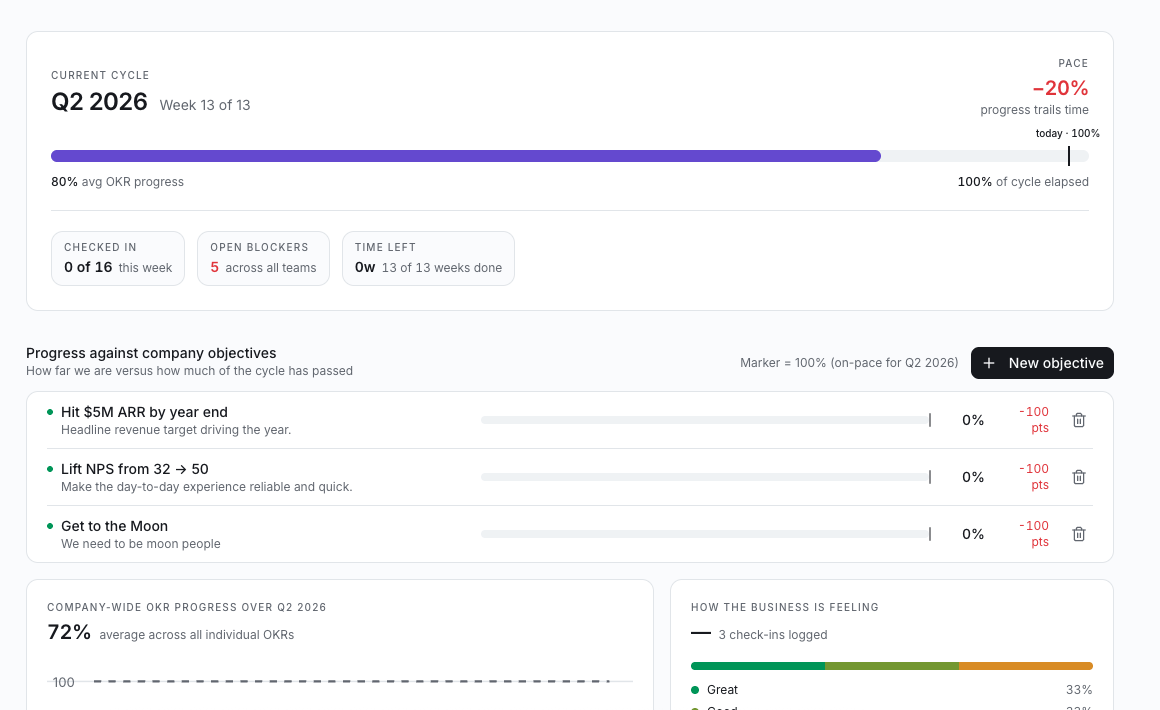Click the Open Blockers stat card
Viewport: 1160px width, 710px height.
click(x=263, y=258)
